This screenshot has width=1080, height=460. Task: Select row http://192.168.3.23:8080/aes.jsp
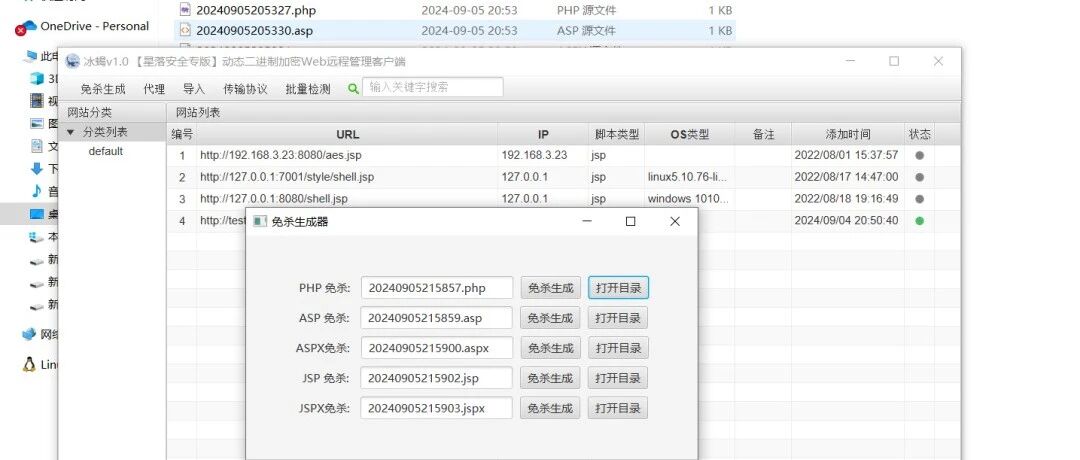(563, 156)
